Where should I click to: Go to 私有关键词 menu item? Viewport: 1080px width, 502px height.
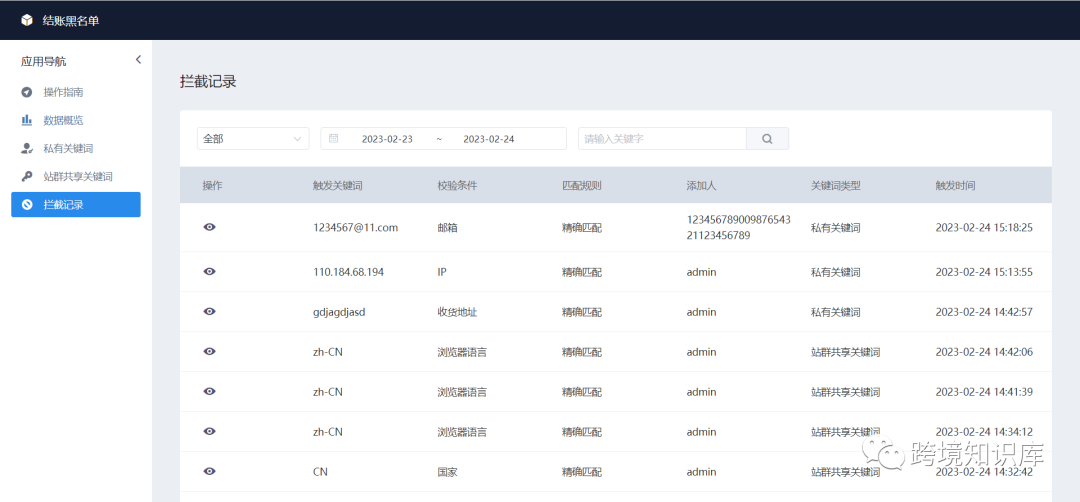pos(68,148)
